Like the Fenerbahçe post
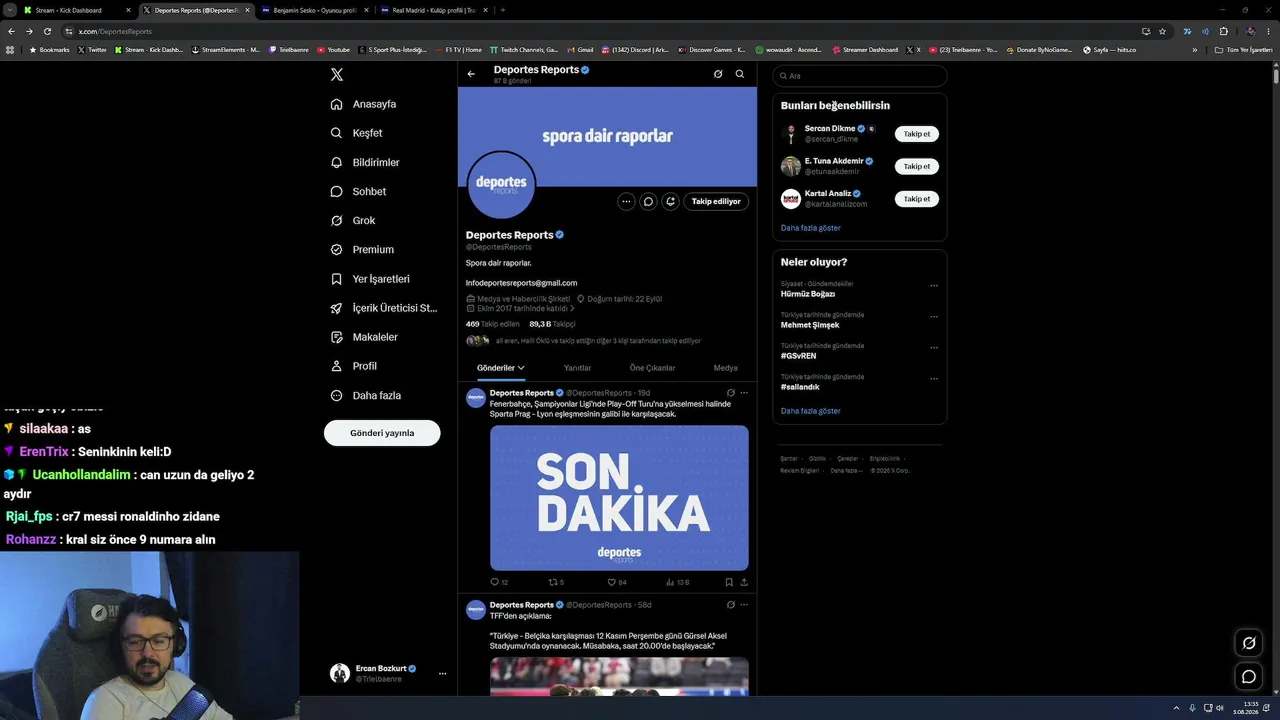 pyautogui.click(x=617, y=582)
